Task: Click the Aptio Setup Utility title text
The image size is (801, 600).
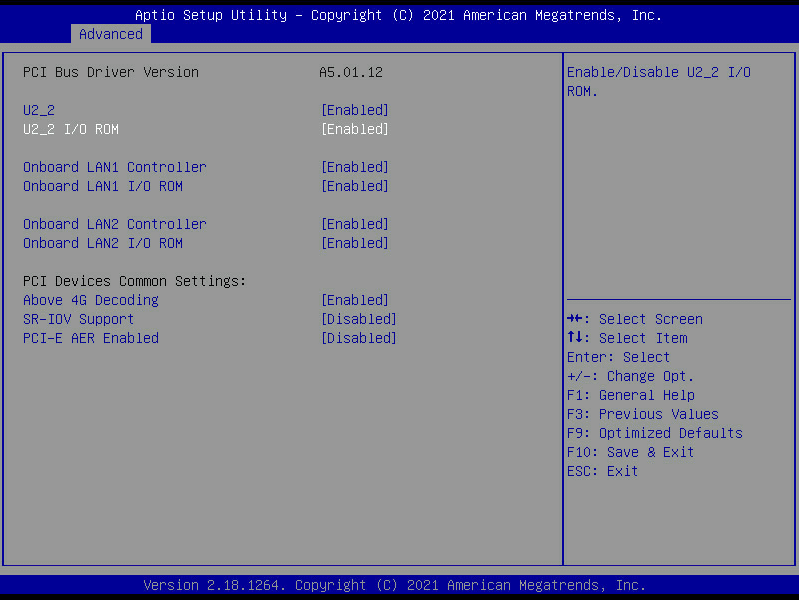Action: [398, 15]
